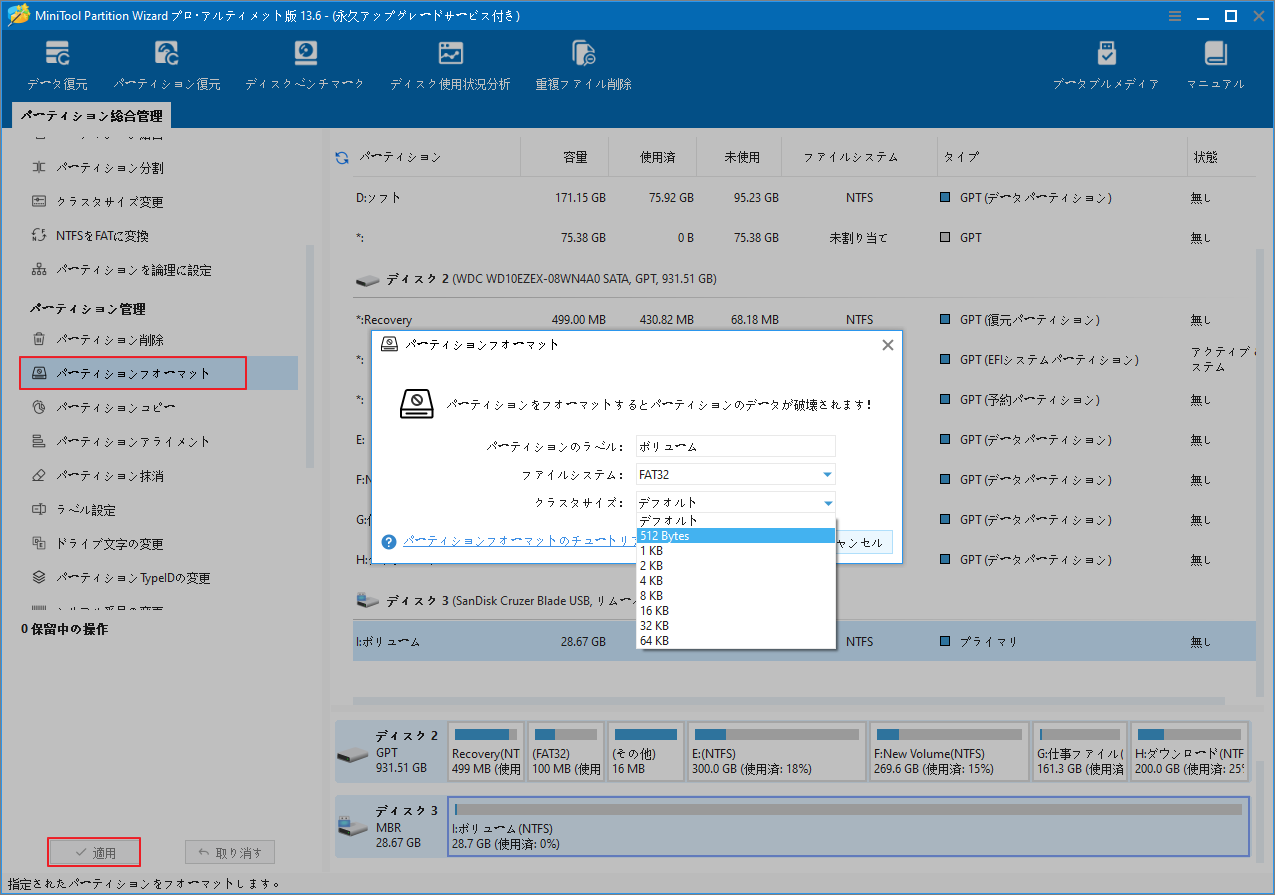Viewport: 1275px width, 895px height.
Task: Choose 4 KB cluster size option
Action: click(736, 581)
